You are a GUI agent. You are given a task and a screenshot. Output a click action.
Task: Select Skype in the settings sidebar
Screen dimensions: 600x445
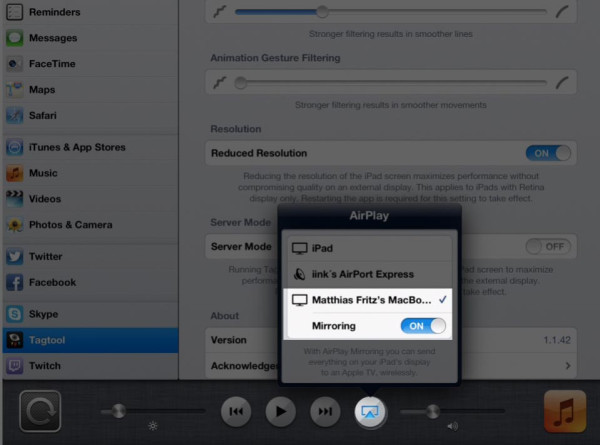(x=43, y=313)
